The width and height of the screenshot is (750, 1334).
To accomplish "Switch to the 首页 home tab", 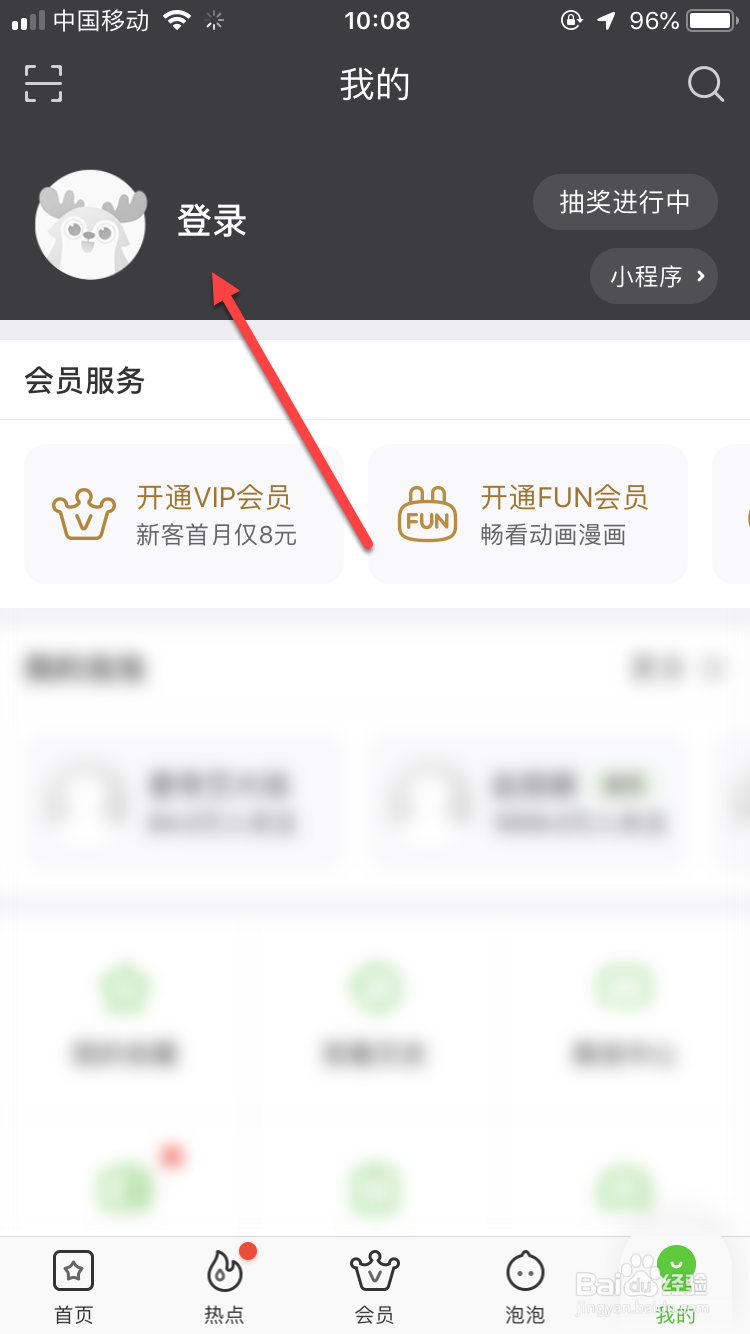I will [x=74, y=1287].
